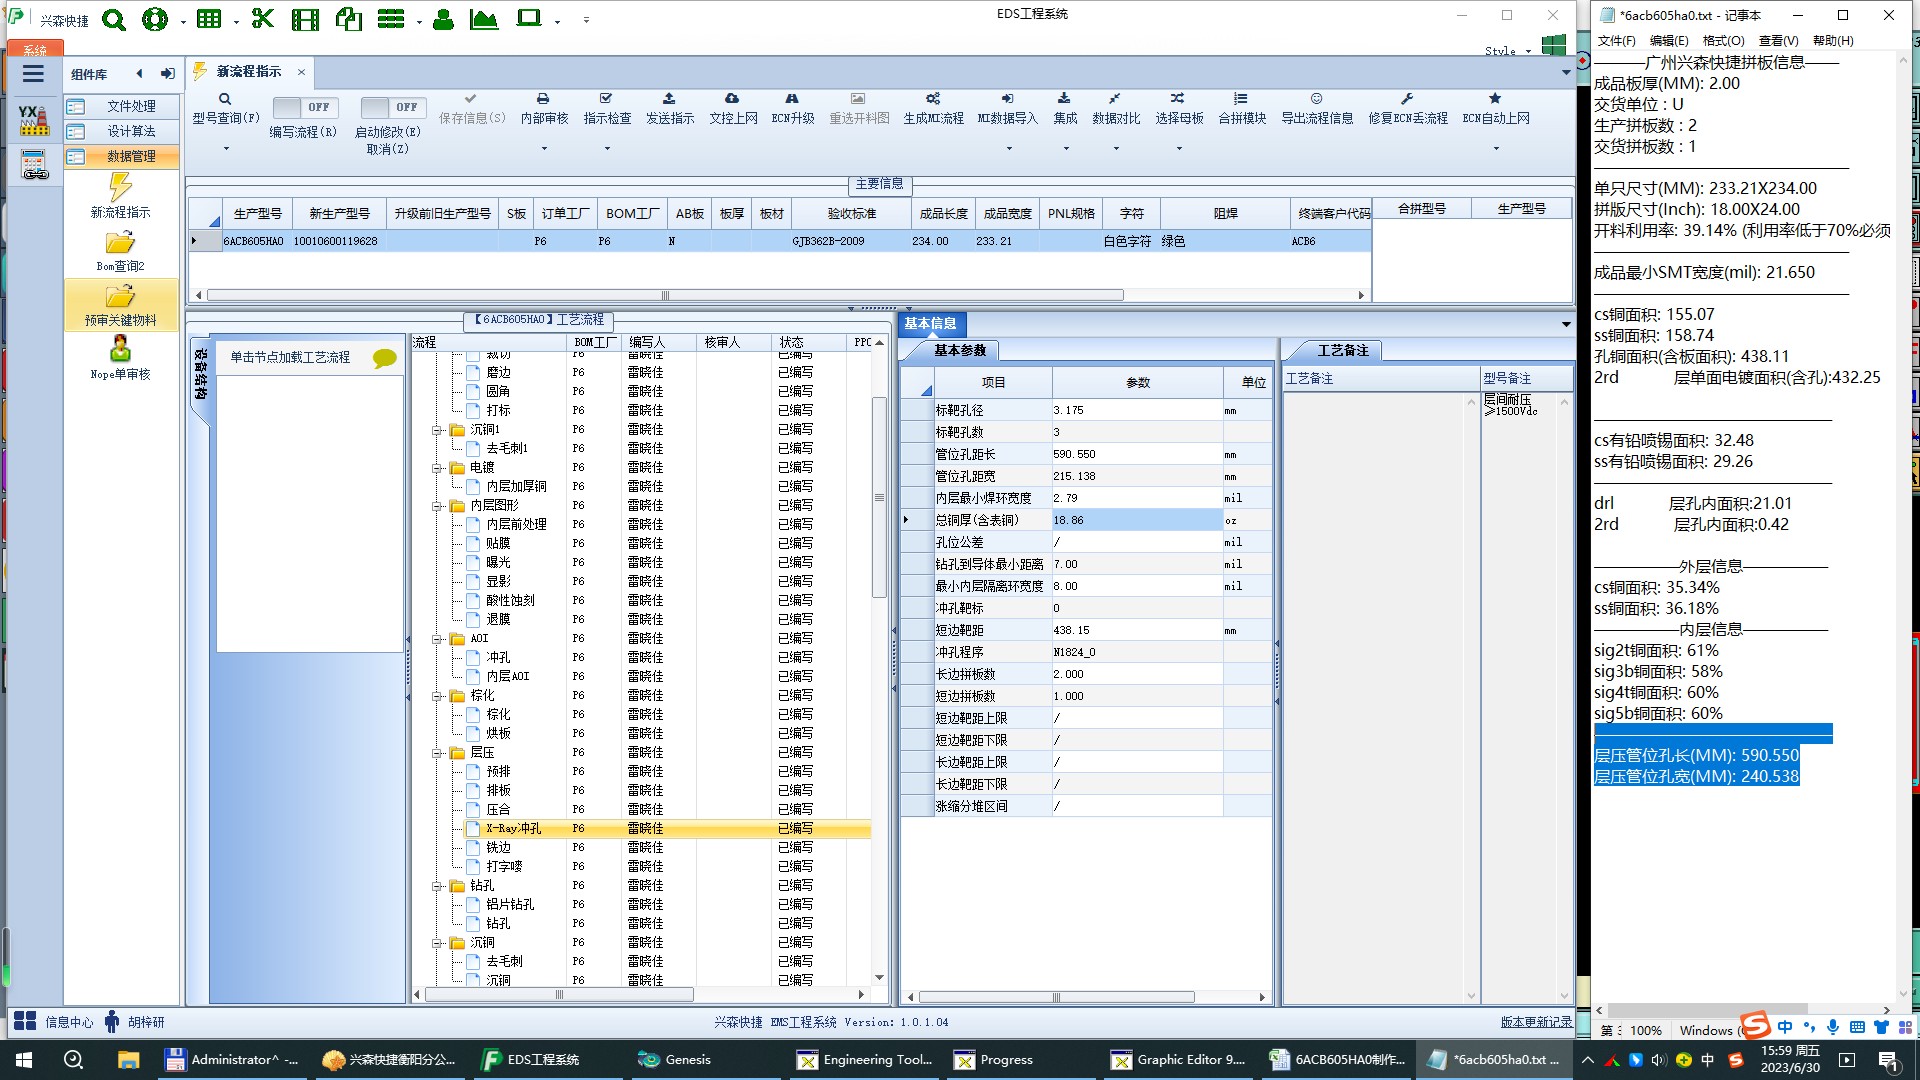Toggle the 编写流程 OFF switch
The width and height of the screenshot is (1920, 1080).
tap(305, 107)
